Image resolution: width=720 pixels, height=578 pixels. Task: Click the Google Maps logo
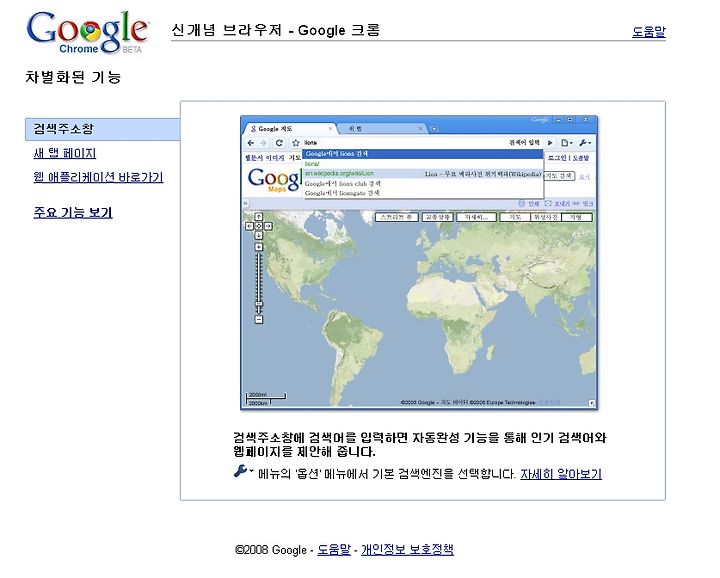(x=274, y=180)
